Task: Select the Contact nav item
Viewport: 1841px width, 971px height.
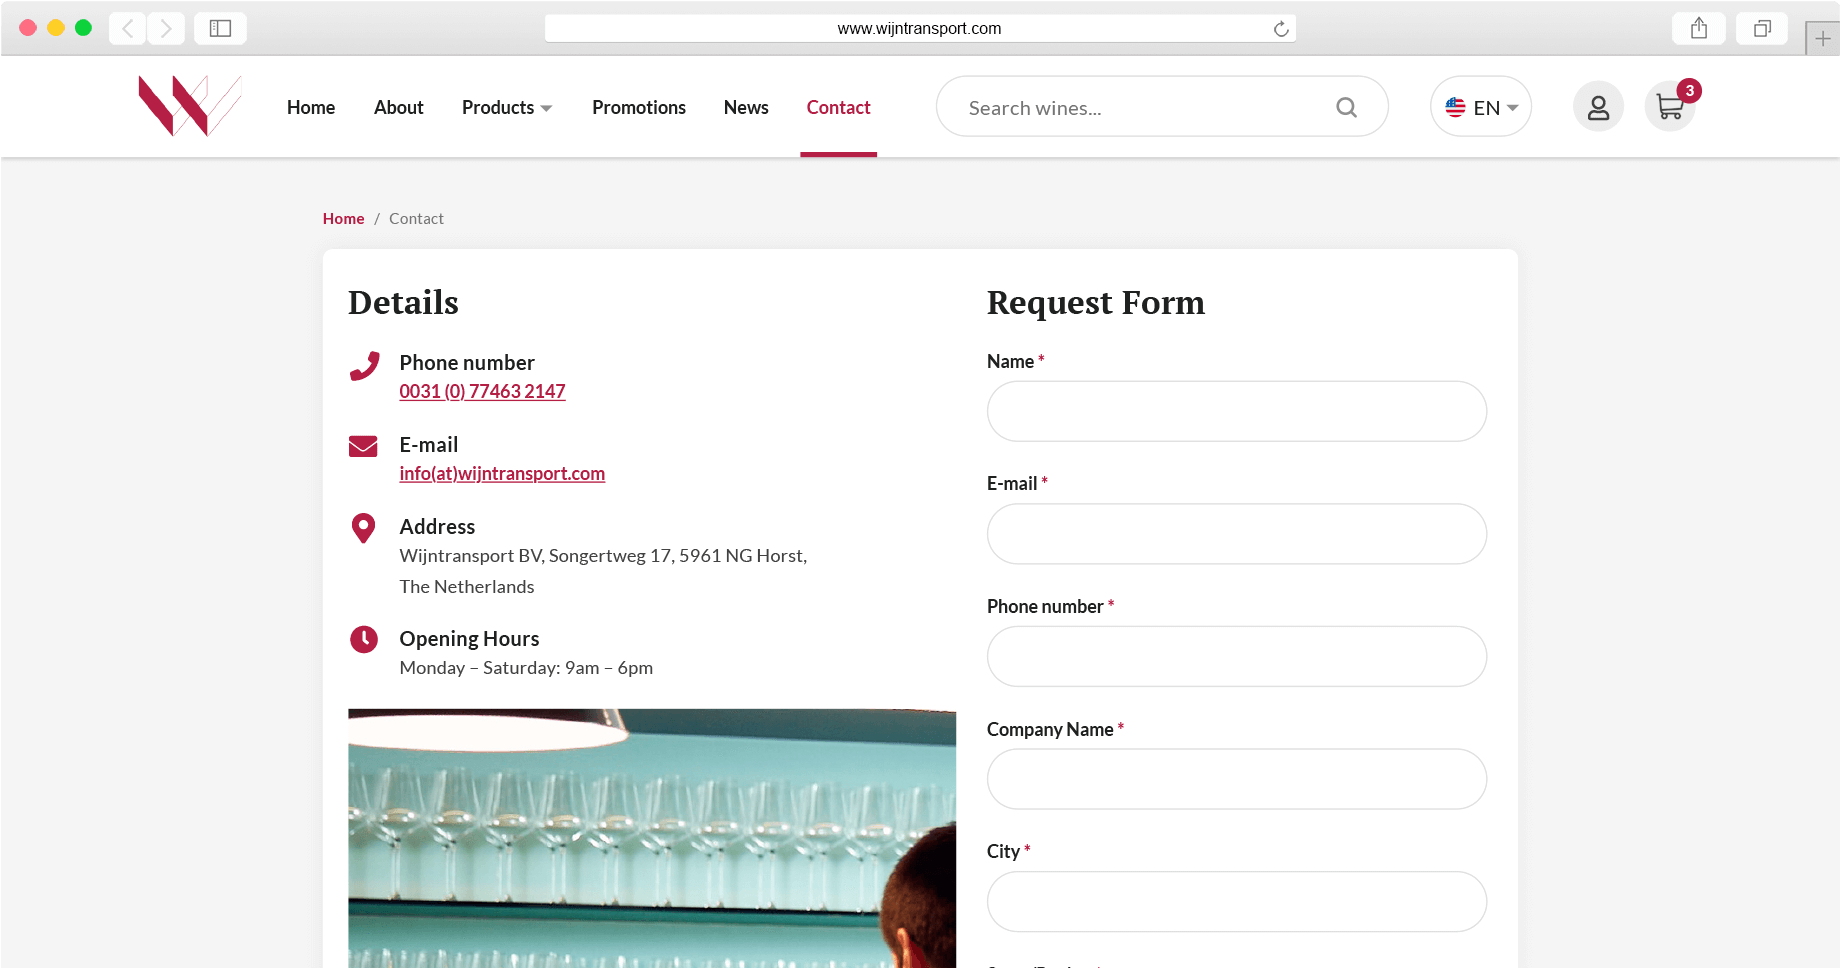Action: tap(838, 107)
